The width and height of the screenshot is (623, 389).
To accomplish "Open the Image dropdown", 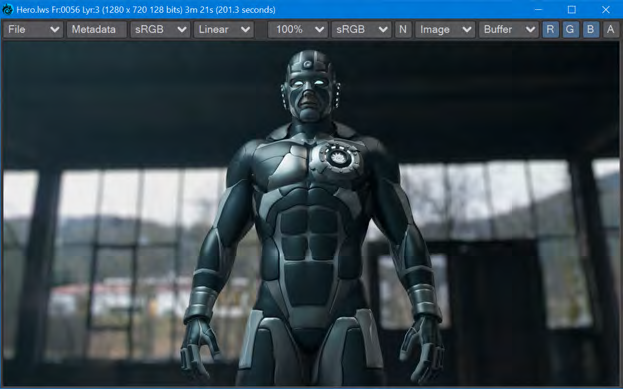I will (445, 29).
